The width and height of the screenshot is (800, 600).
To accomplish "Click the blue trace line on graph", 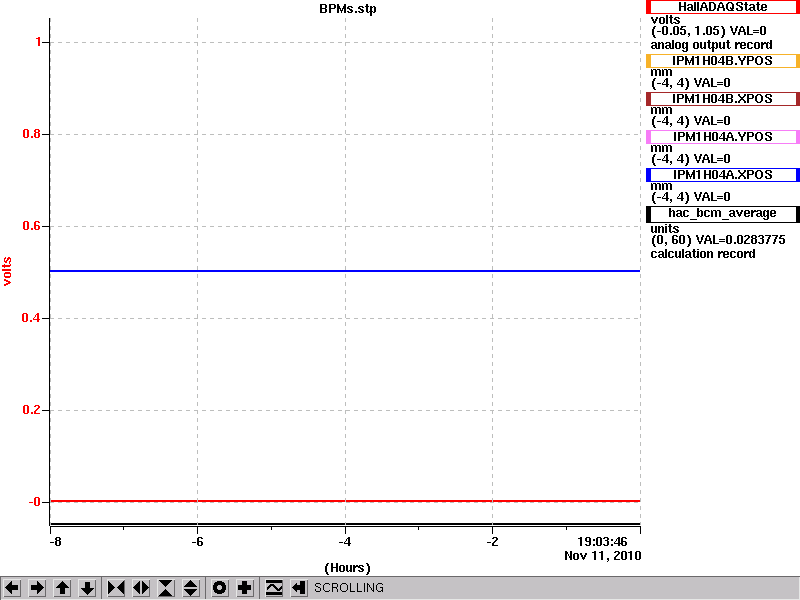I will [x=345, y=271].
